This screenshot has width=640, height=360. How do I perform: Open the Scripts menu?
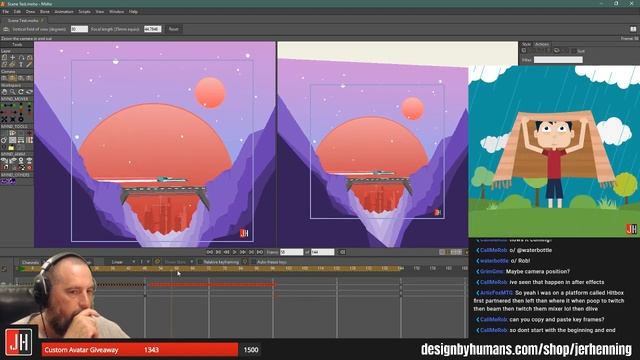[x=84, y=12]
